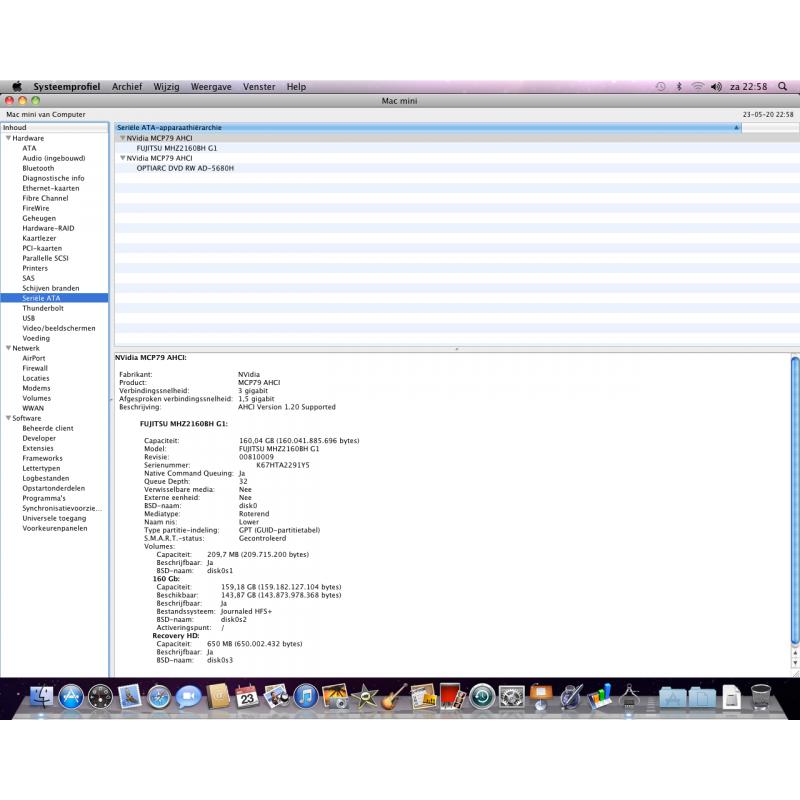The width and height of the screenshot is (800, 800).
Task: Select Schijven branden in sidebar
Action: (x=51, y=288)
